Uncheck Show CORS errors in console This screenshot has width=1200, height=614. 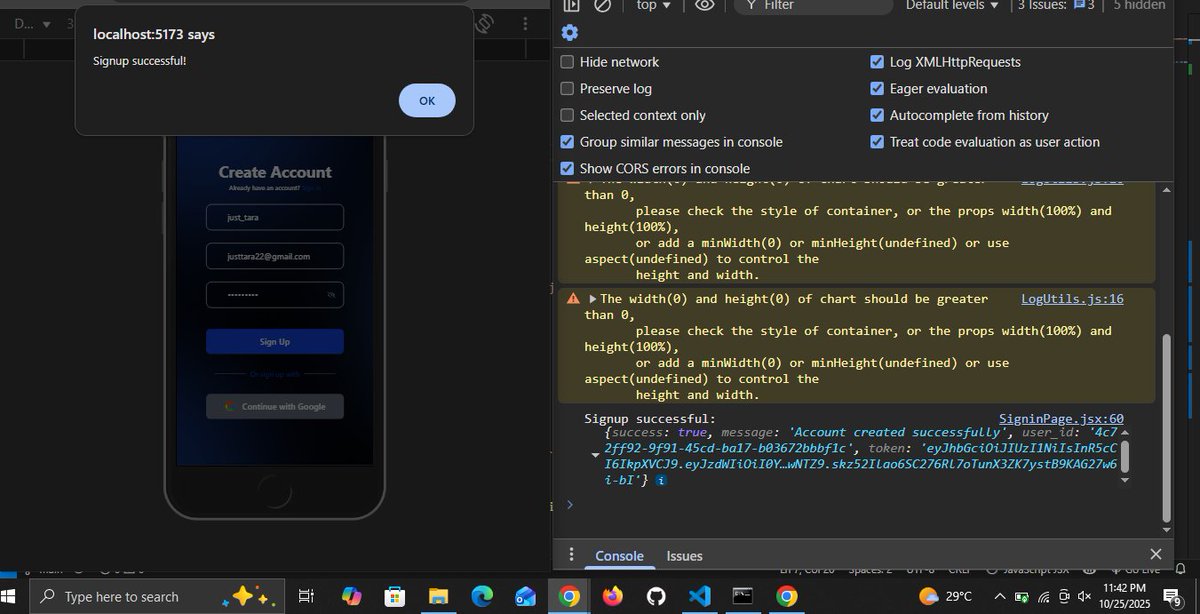pyautogui.click(x=567, y=169)
